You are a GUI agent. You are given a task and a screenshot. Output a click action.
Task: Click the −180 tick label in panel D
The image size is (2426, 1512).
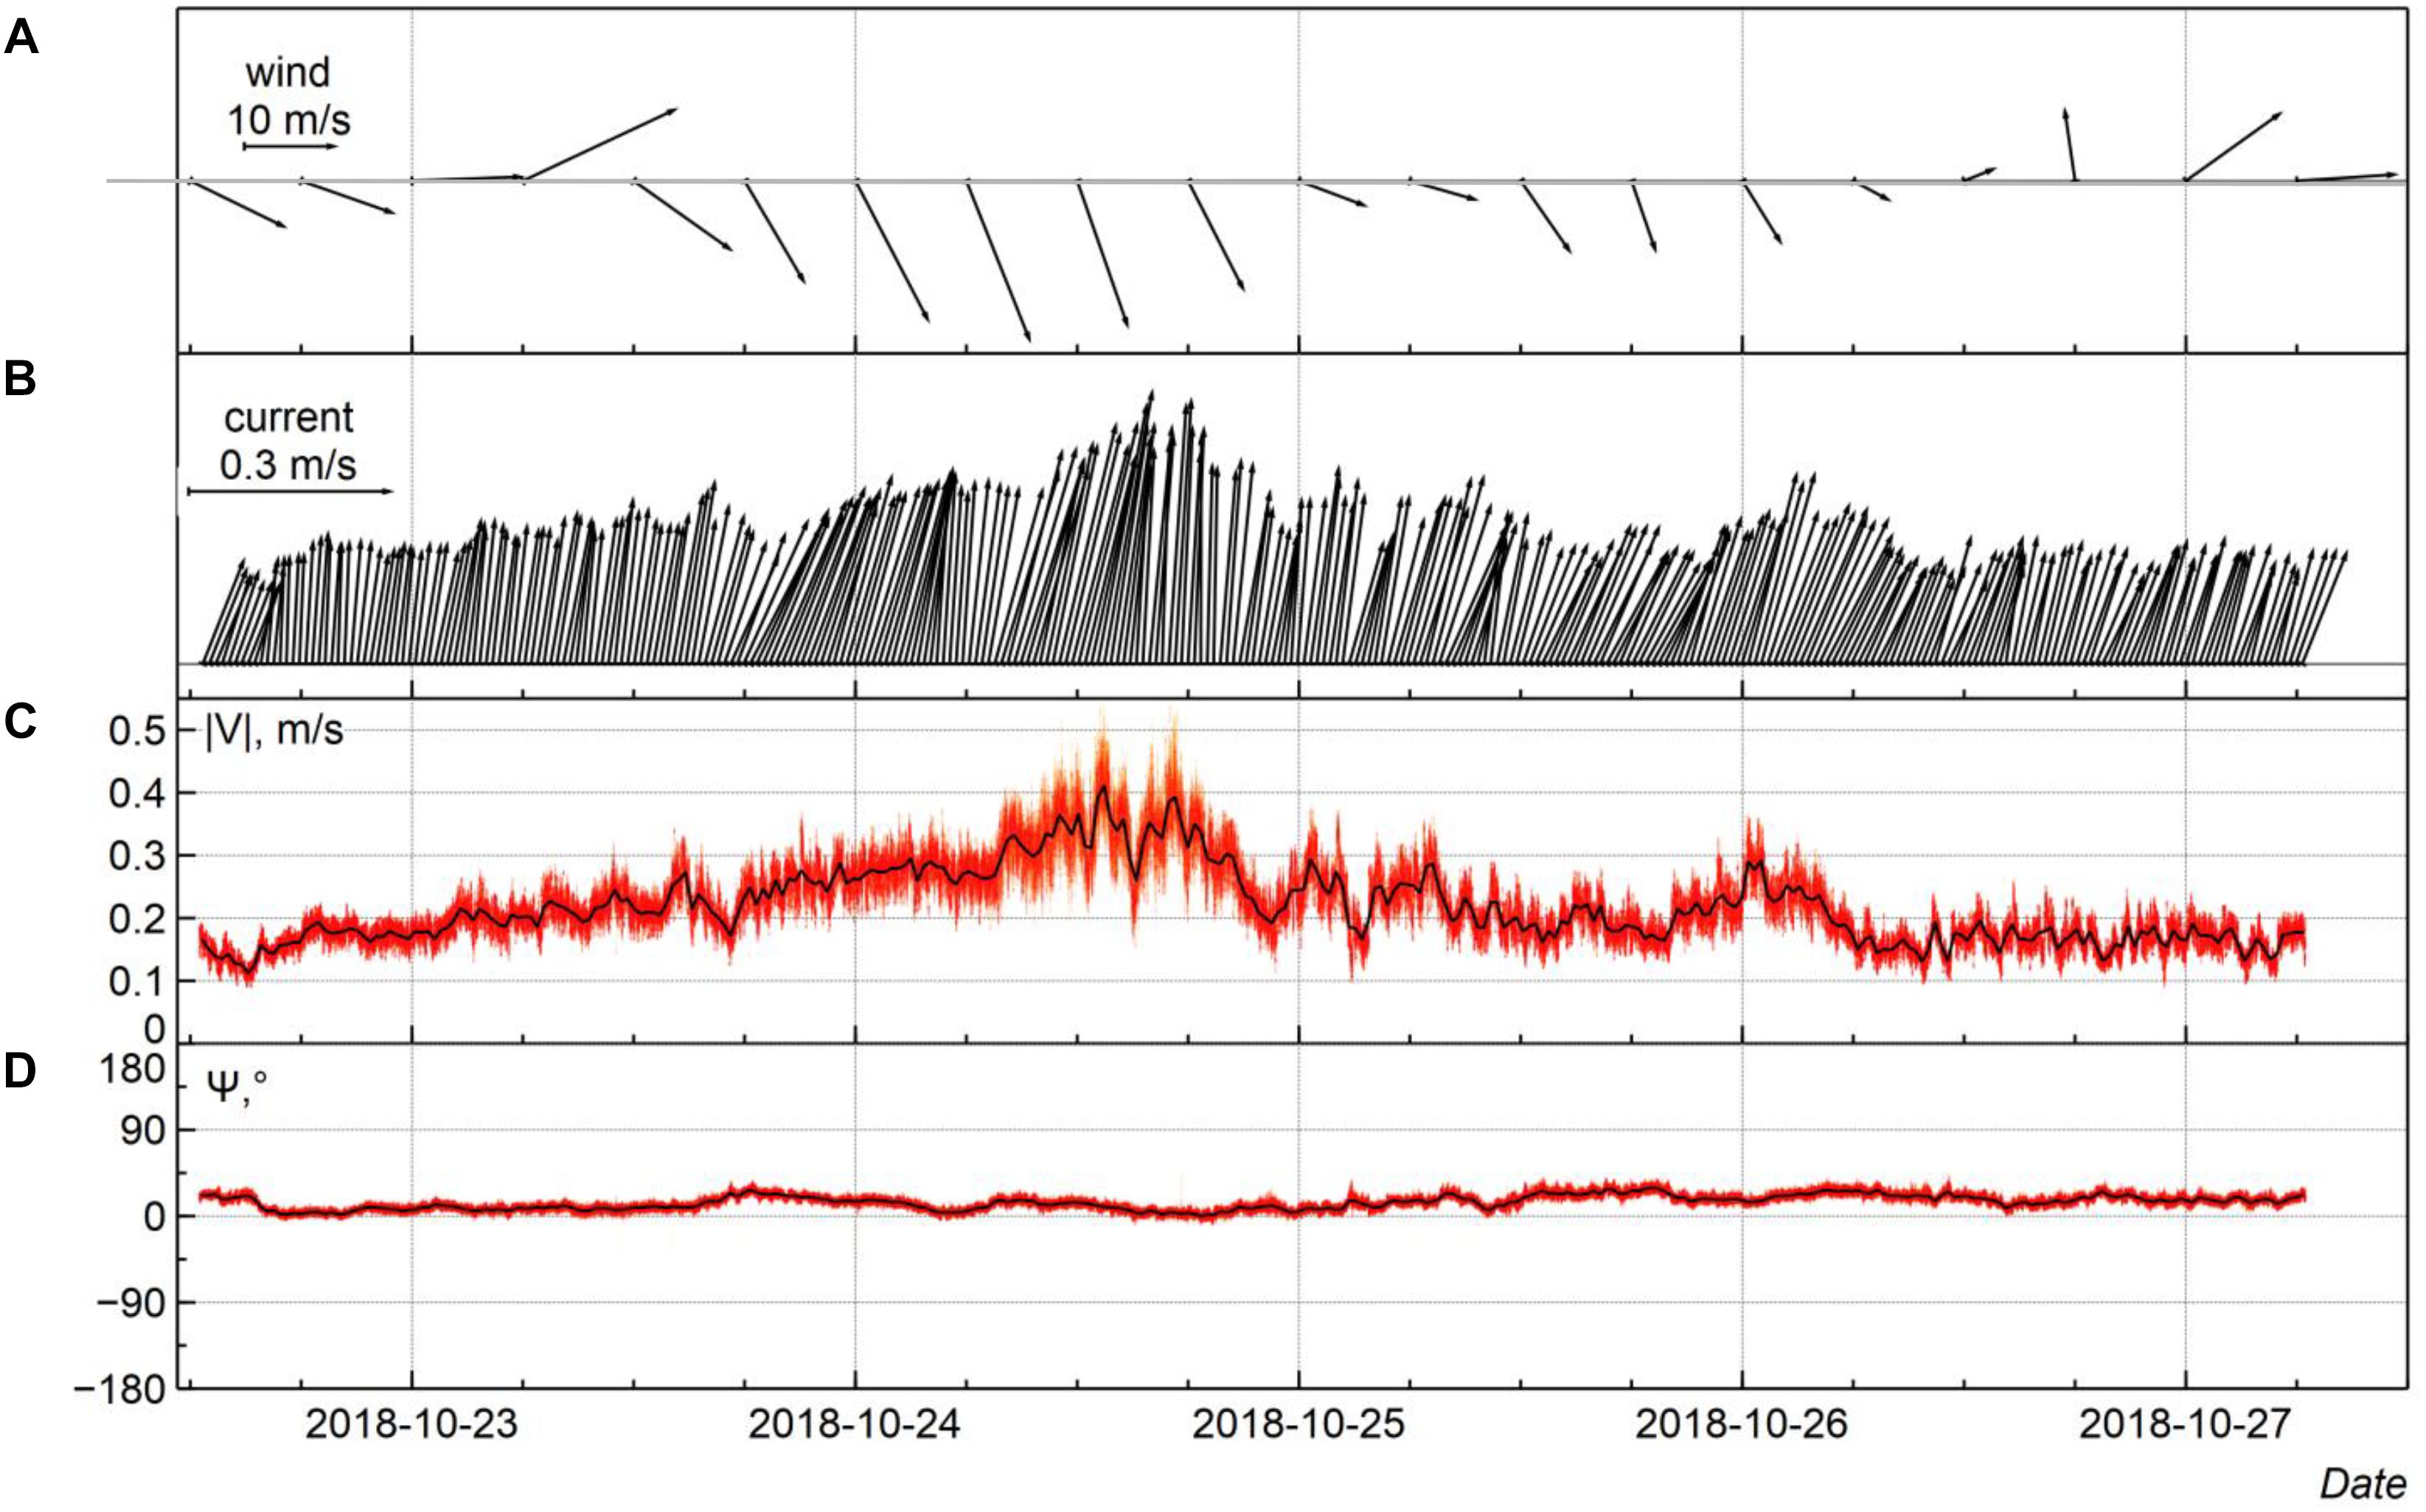pos(119,1390)
